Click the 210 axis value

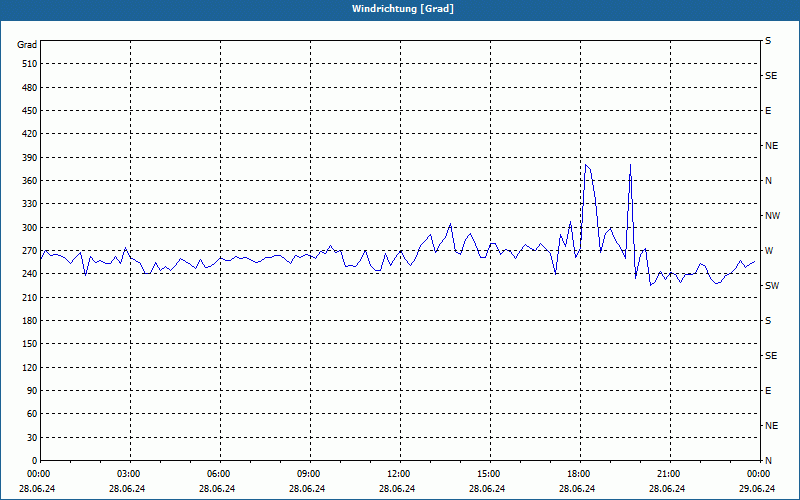point(30,297)
